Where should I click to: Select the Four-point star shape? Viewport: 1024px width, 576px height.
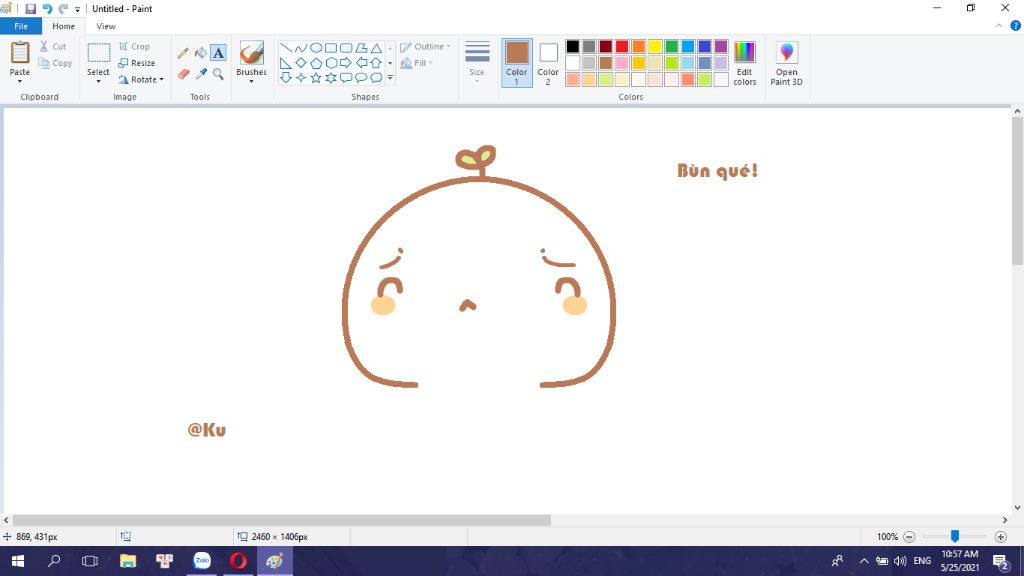click(x=301, y=78)
